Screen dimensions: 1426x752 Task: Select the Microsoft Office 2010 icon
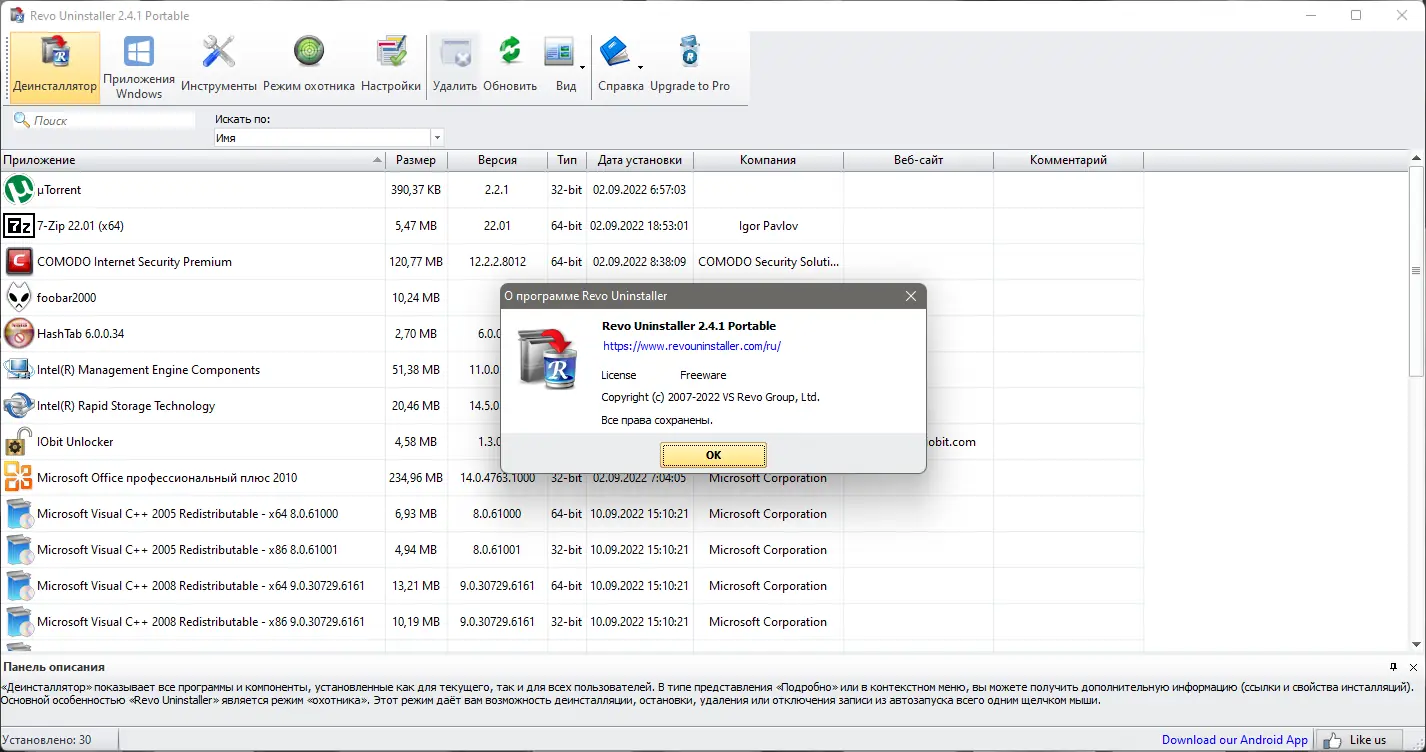click(19, 478)
